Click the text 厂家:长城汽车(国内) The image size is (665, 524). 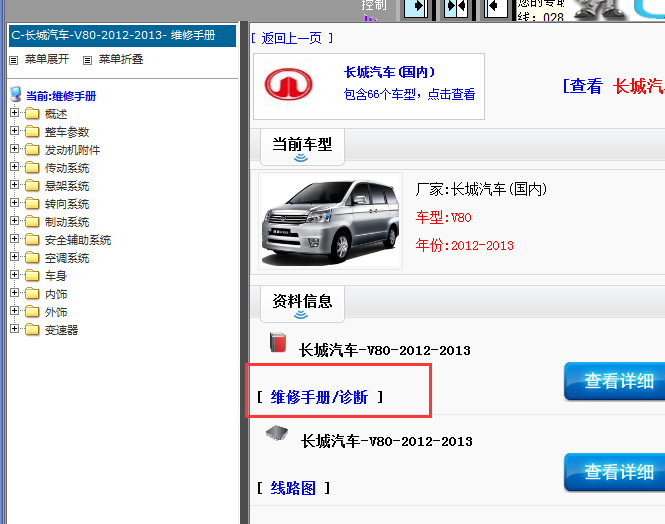point(481,189)
